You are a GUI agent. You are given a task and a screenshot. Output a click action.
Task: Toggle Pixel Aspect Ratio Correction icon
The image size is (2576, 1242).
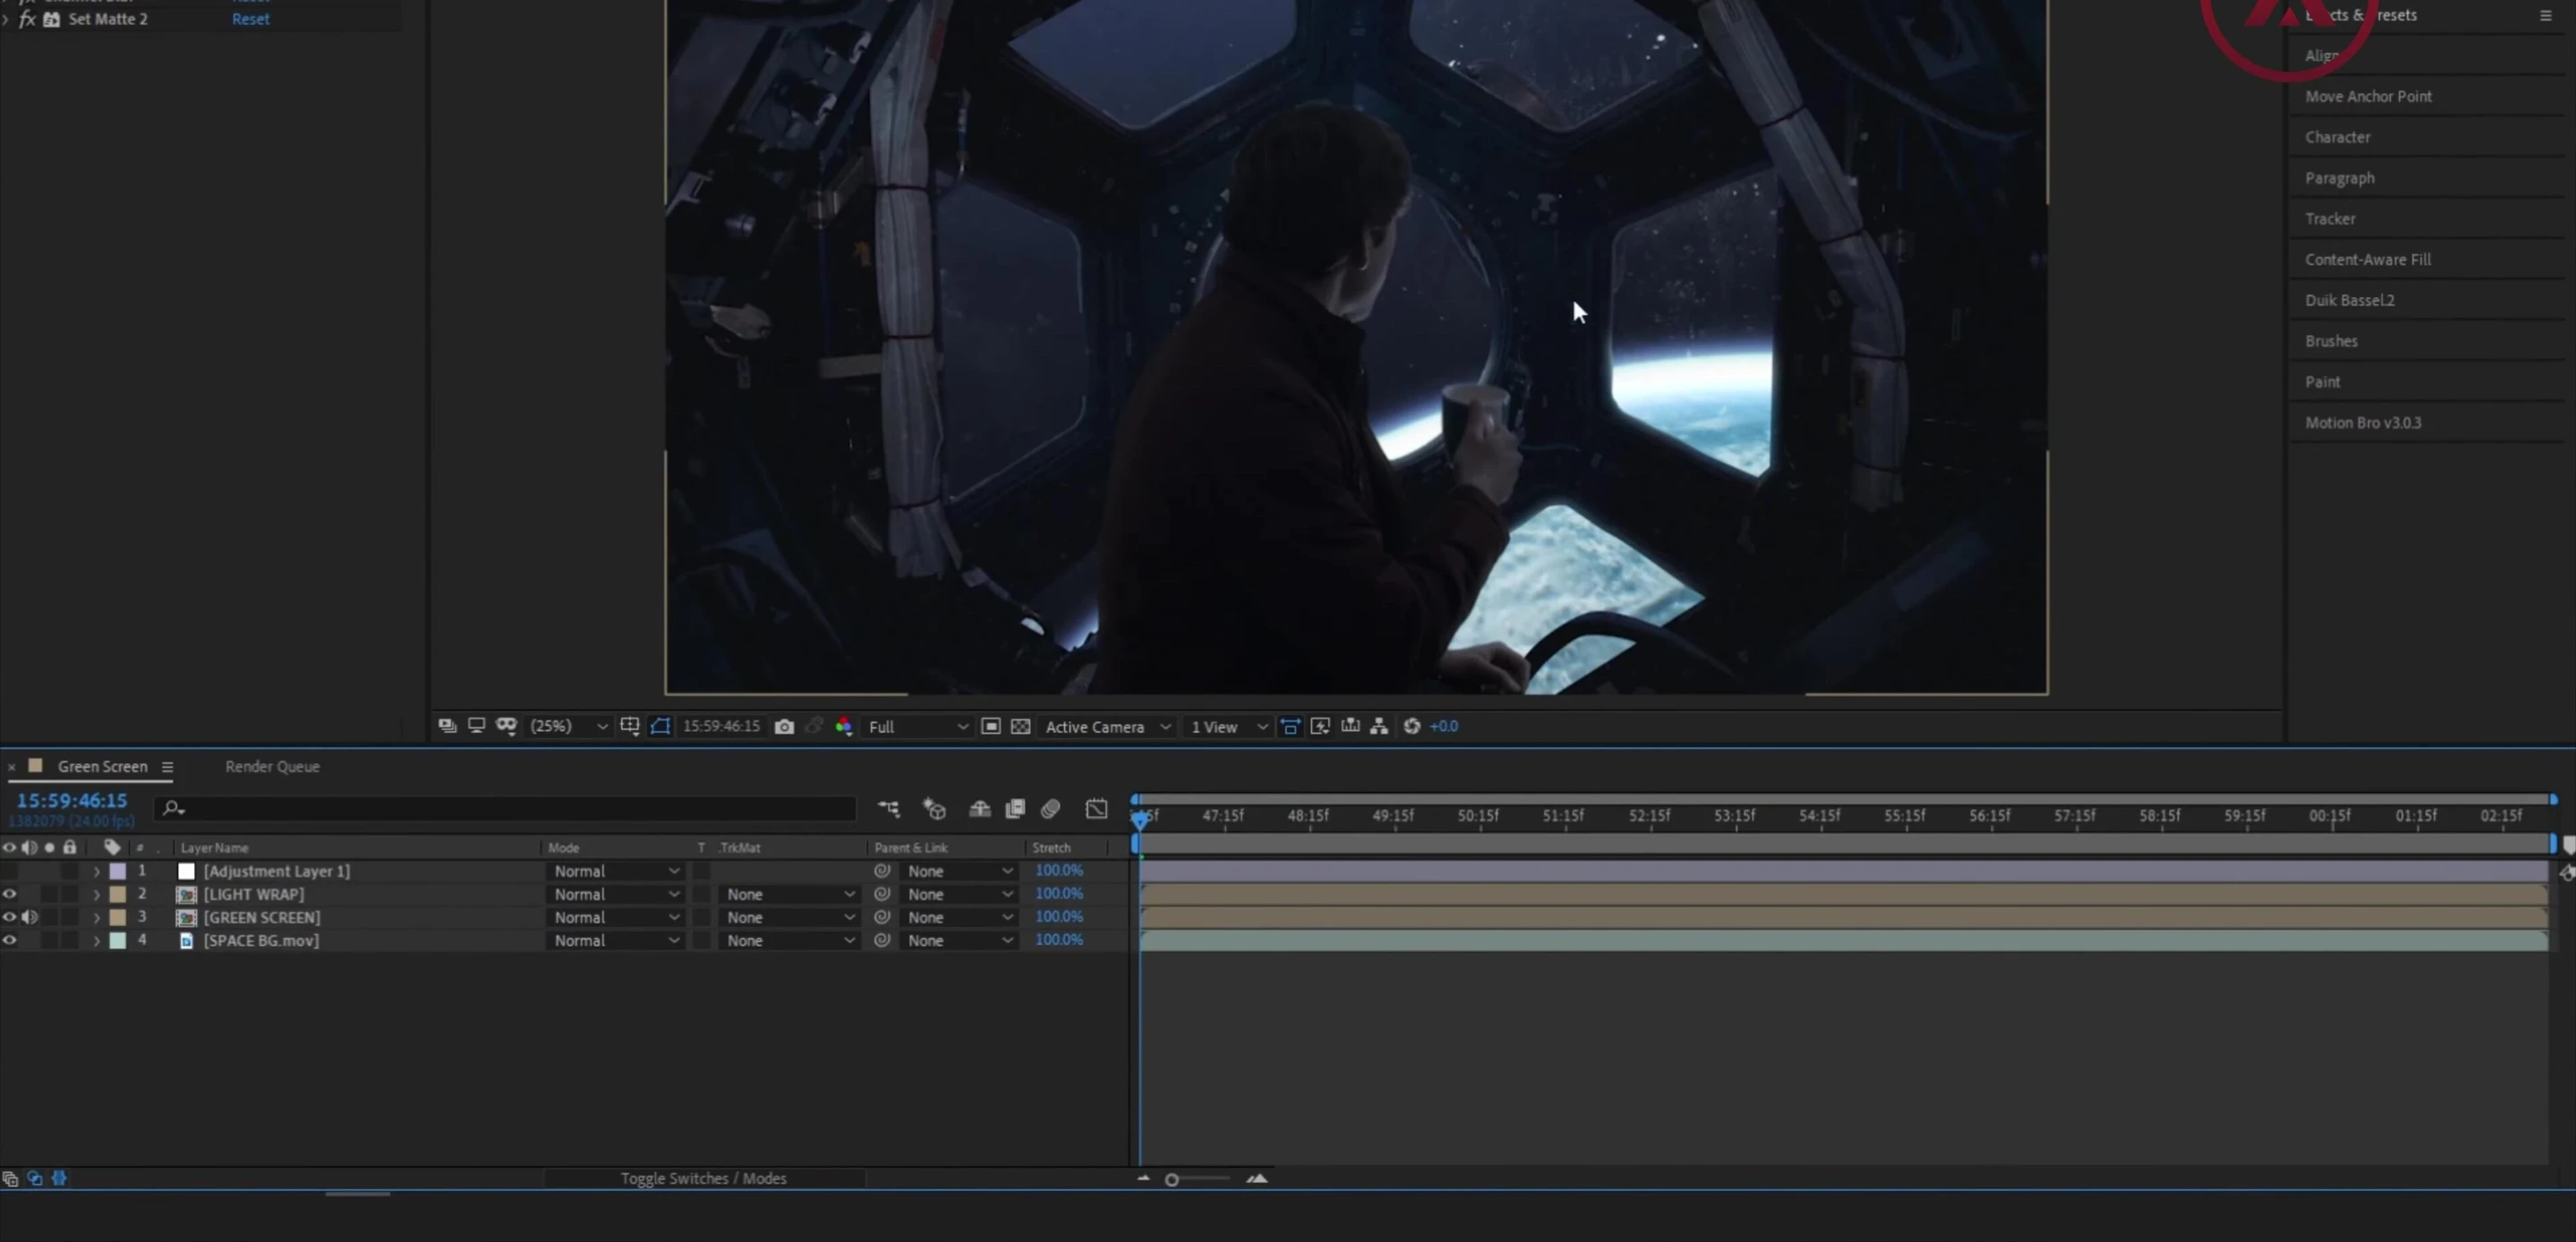(x=1291, y=727)
